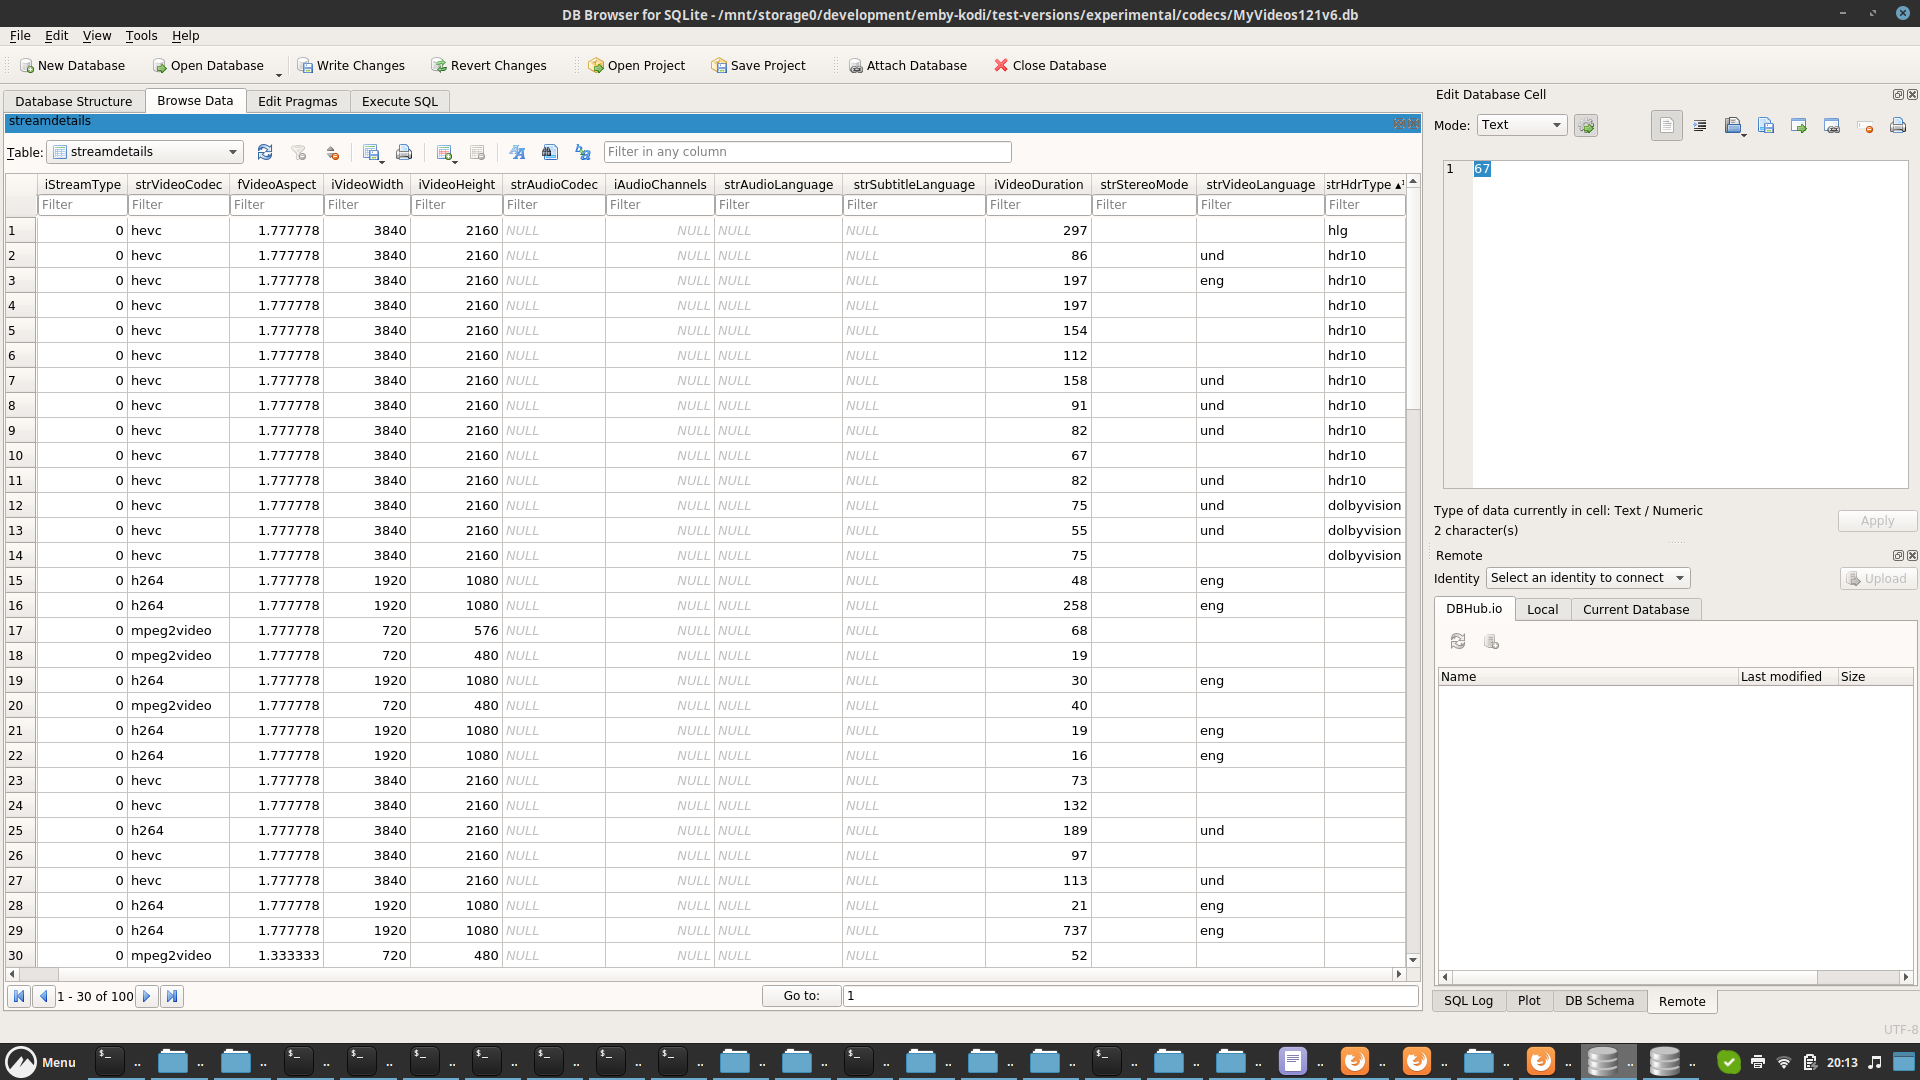1920x1080 pixels.
Task: Switch to the Execute SQL tab
Action: (399, 101)
